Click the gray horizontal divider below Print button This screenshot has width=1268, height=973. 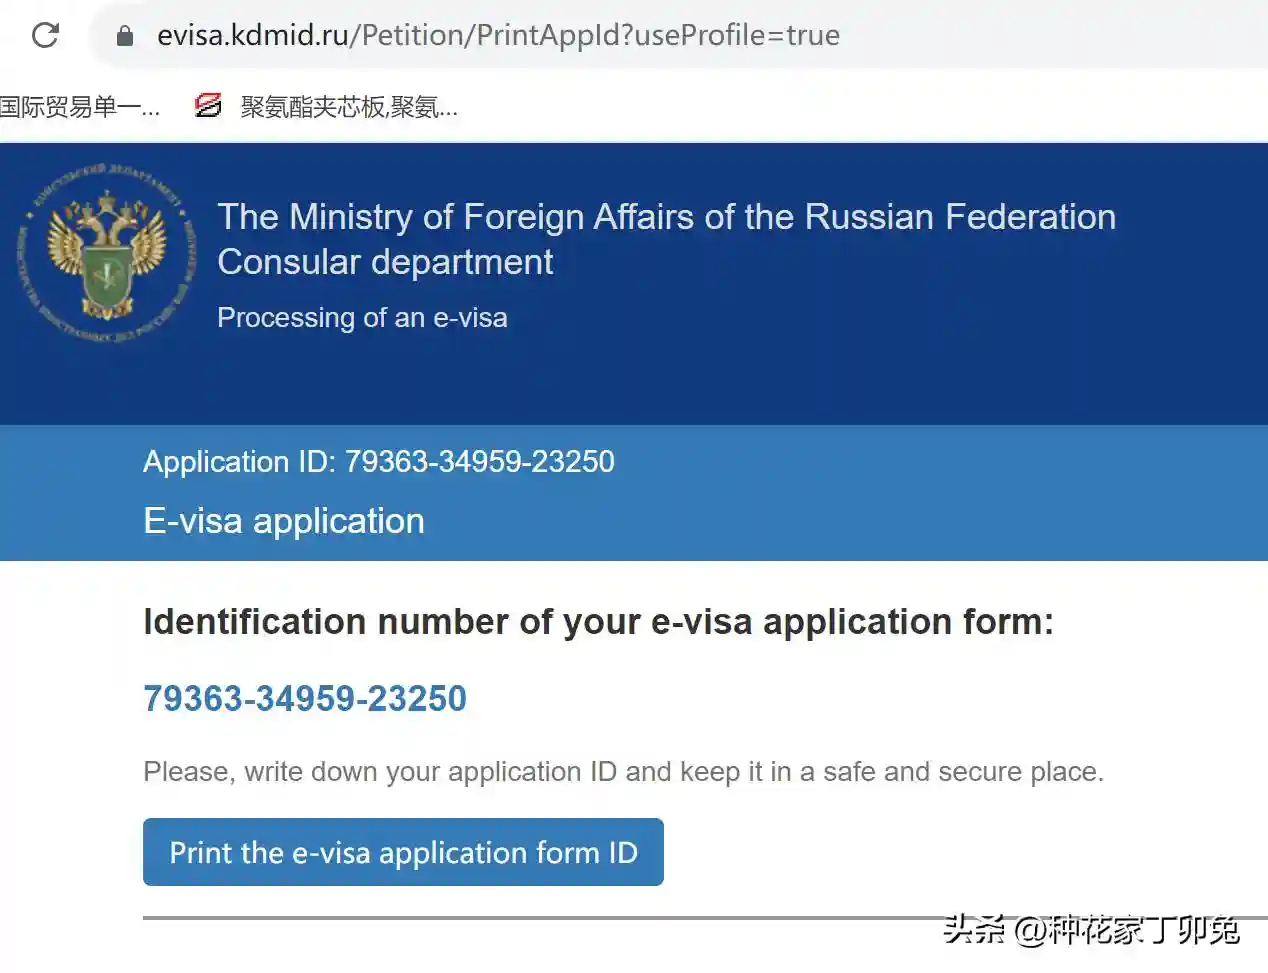point(500,917)
